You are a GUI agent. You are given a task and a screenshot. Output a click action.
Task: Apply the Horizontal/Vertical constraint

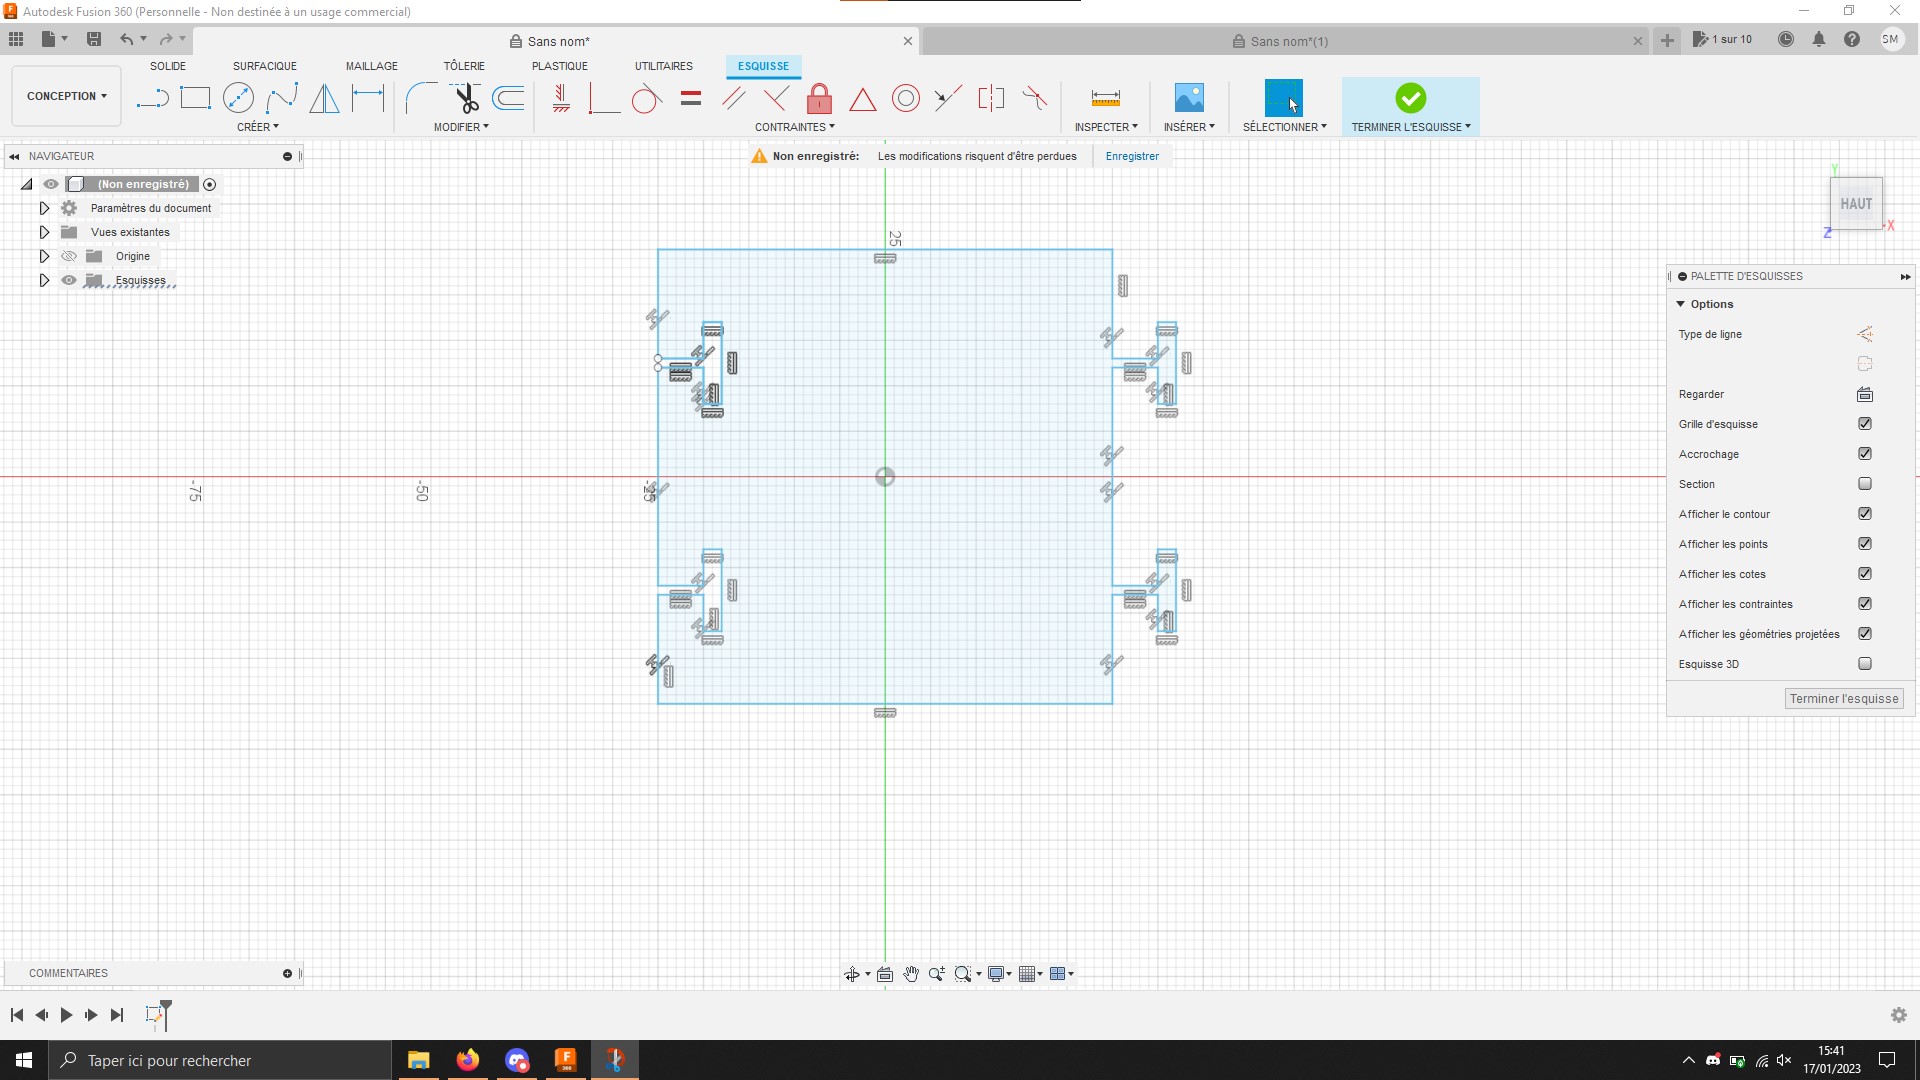pos(561,98)
